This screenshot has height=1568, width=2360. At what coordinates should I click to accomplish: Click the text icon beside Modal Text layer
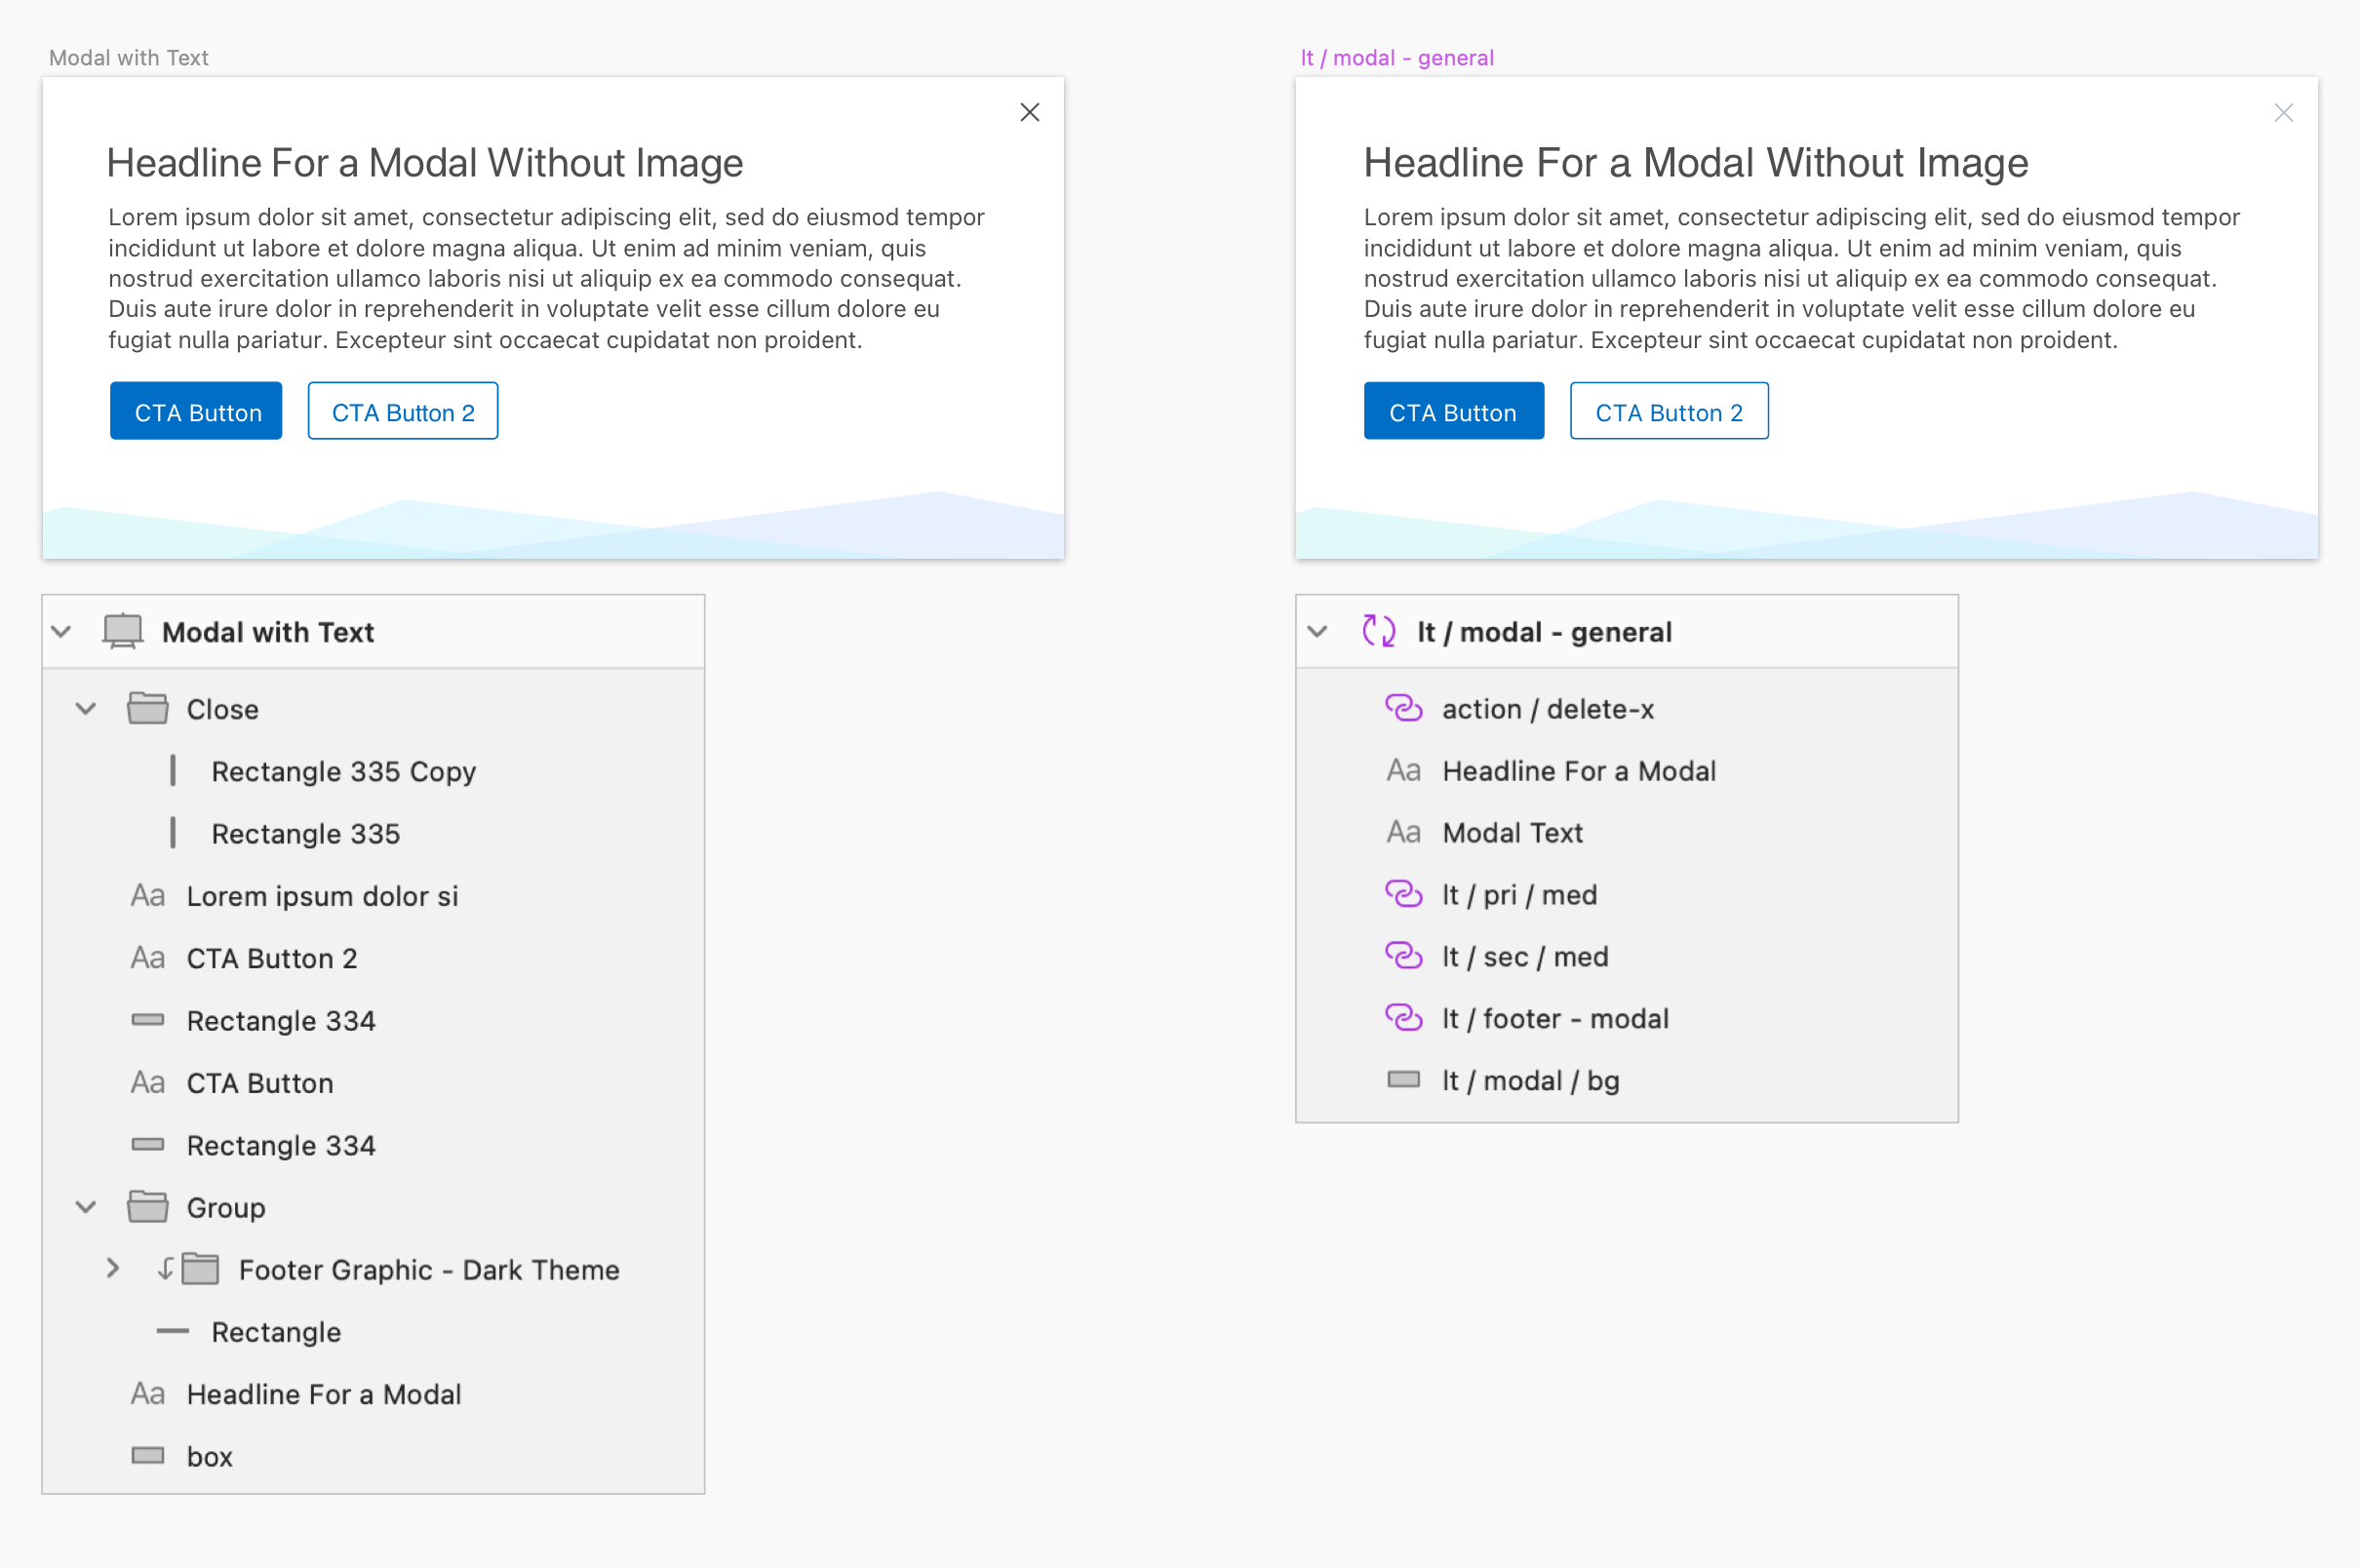1403,832
